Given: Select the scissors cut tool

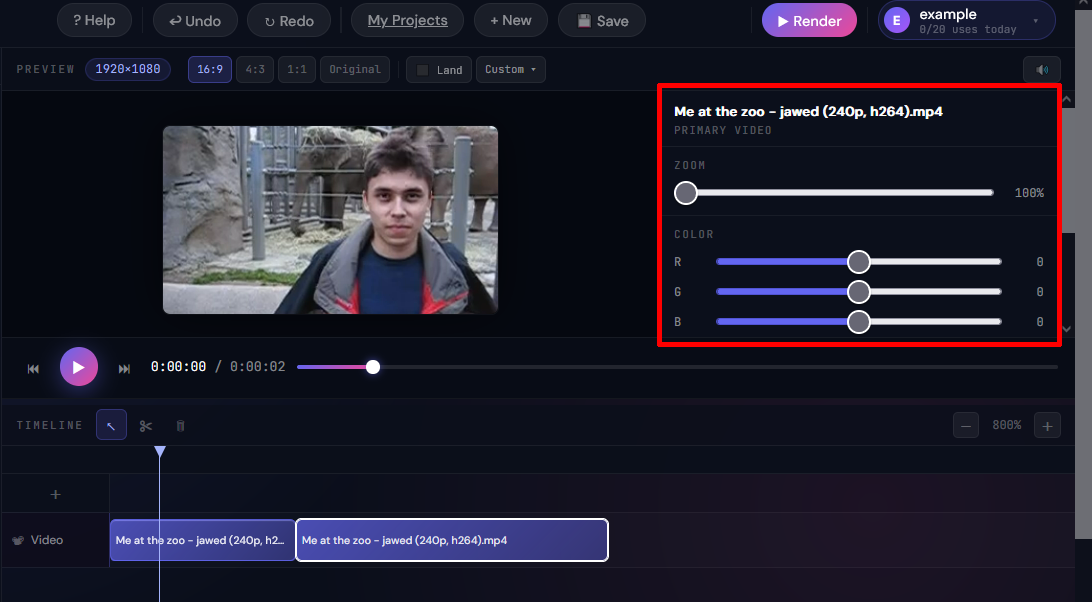Looking at the screenshot, I should tap(146, 426).
